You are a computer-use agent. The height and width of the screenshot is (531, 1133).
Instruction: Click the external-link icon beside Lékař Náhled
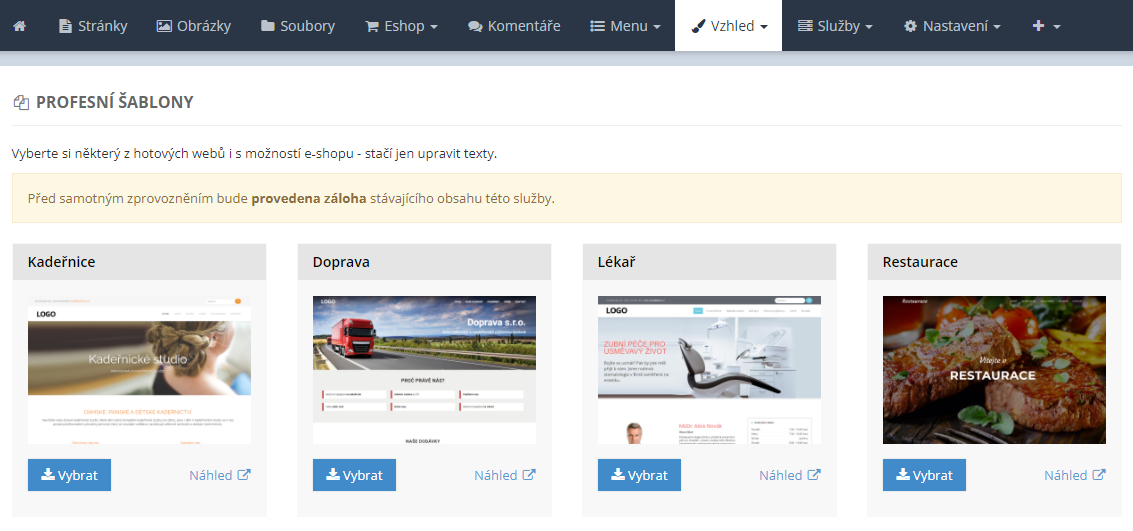(x=814, y=475)
